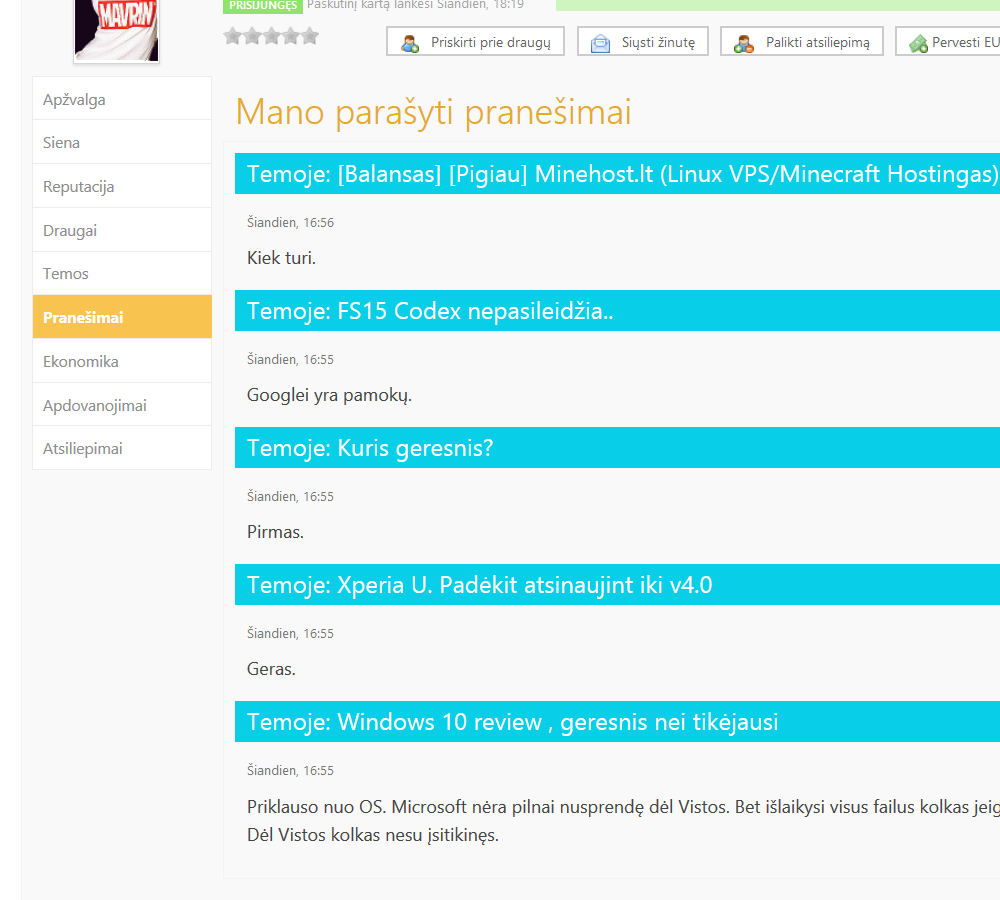The image size is (1000, 900).
Task: Open the Ekonomika sidebar item
Action: click(x=122, y=361)
